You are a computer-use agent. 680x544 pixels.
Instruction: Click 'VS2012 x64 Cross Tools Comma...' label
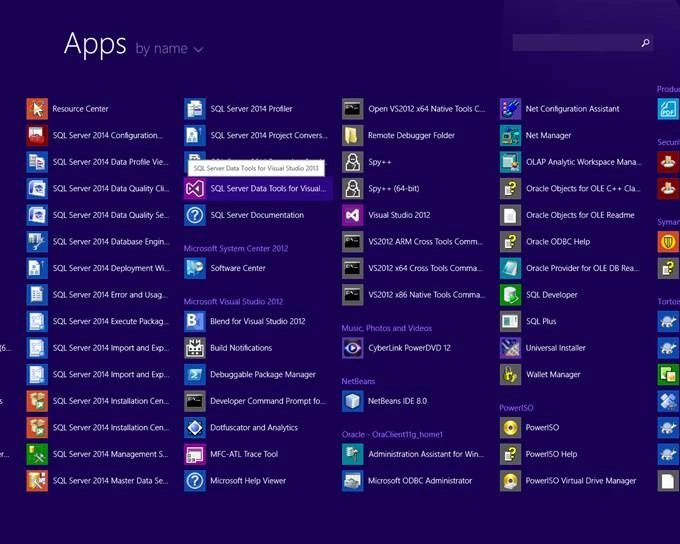click(425, 268)
